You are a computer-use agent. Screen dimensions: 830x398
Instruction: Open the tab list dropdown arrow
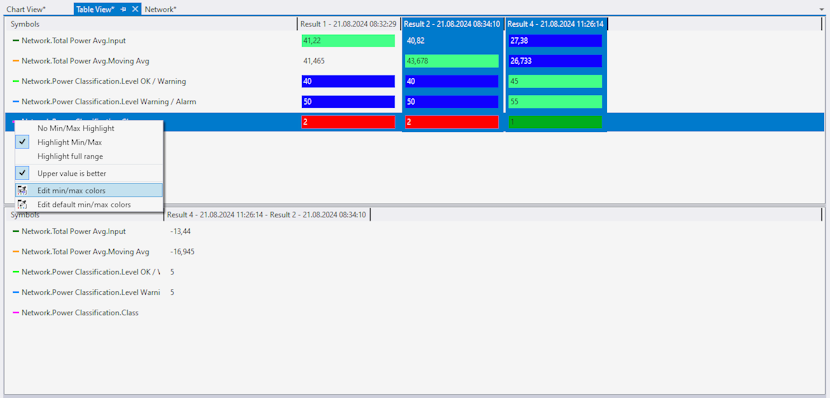(x=821, y=10)
